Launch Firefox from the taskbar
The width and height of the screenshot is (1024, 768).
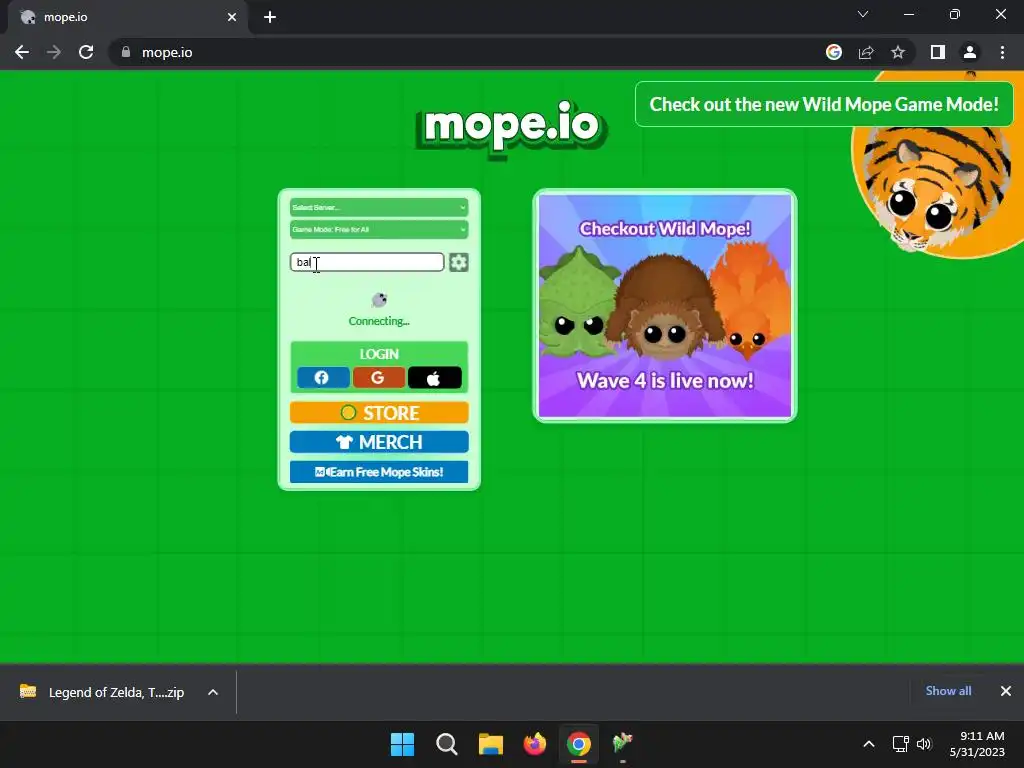(535, 744)
